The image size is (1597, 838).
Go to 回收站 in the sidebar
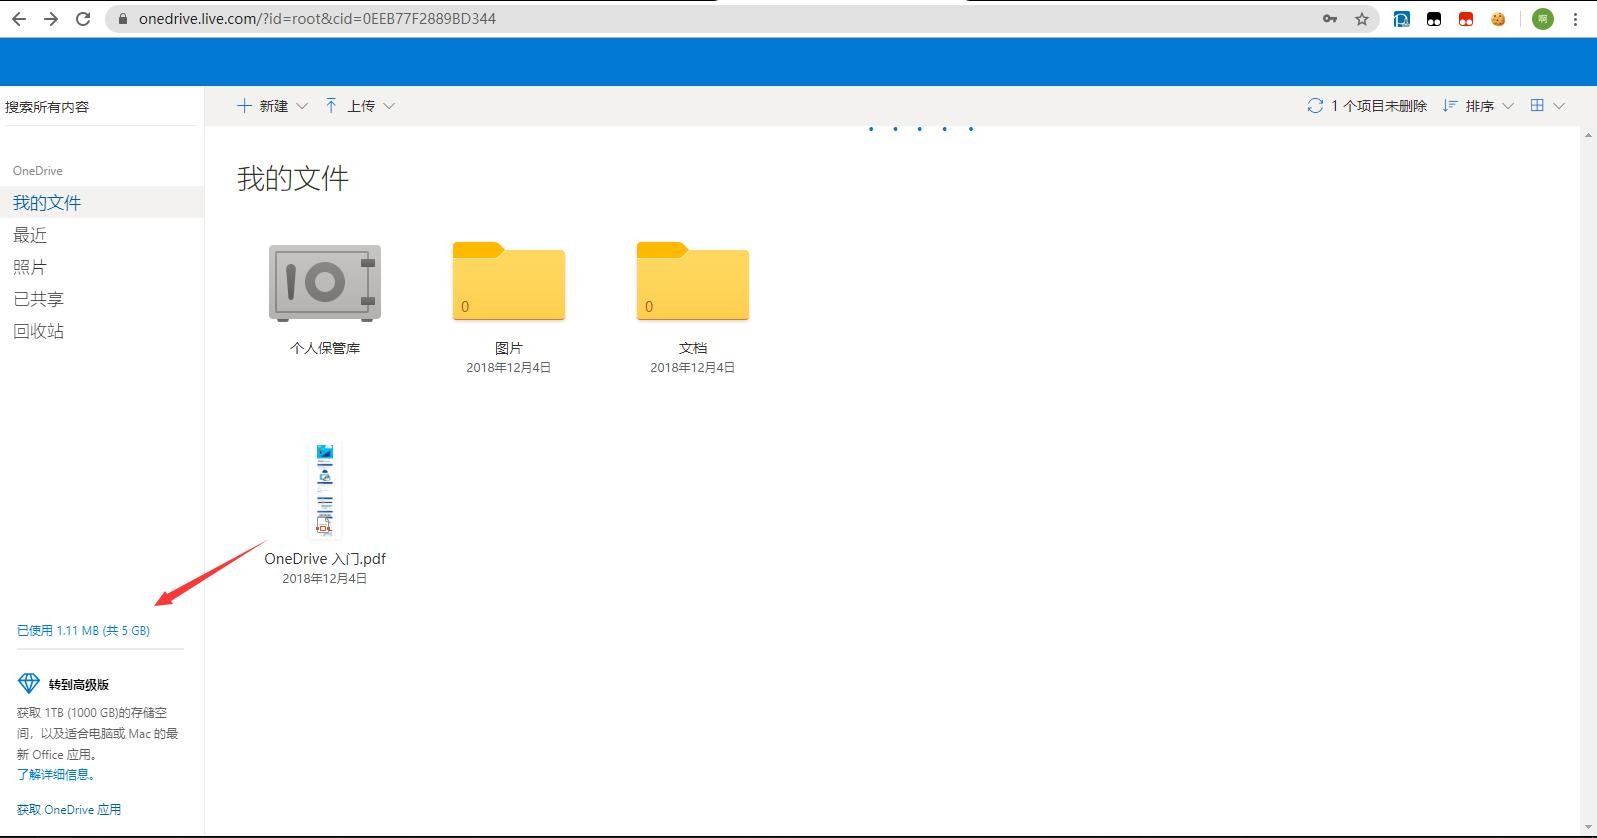point(38,331)
